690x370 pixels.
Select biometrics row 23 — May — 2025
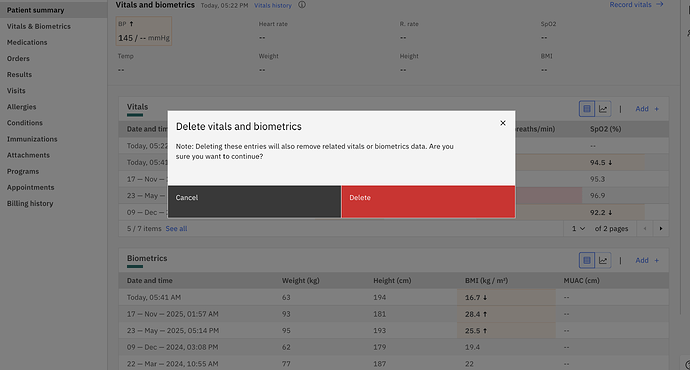click(x=393, y=331)
